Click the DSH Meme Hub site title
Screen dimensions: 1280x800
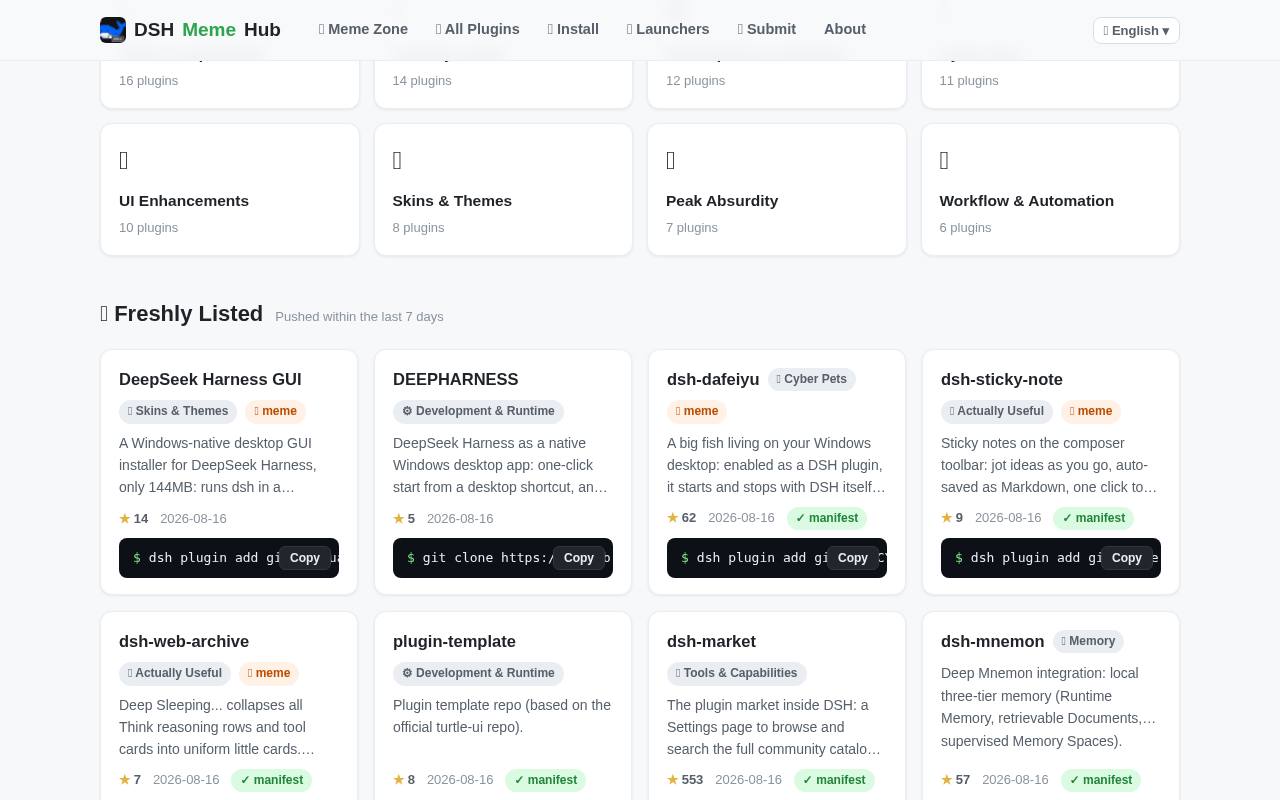[x=207, y=30]
